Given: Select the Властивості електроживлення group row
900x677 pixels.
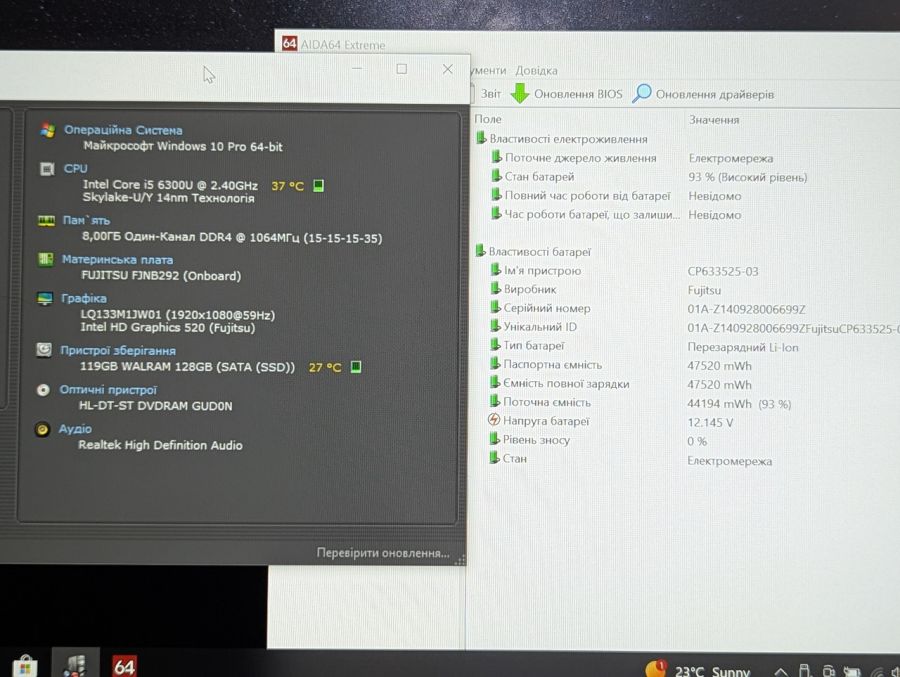Looking at the screenshot, I should click(562, 139).
